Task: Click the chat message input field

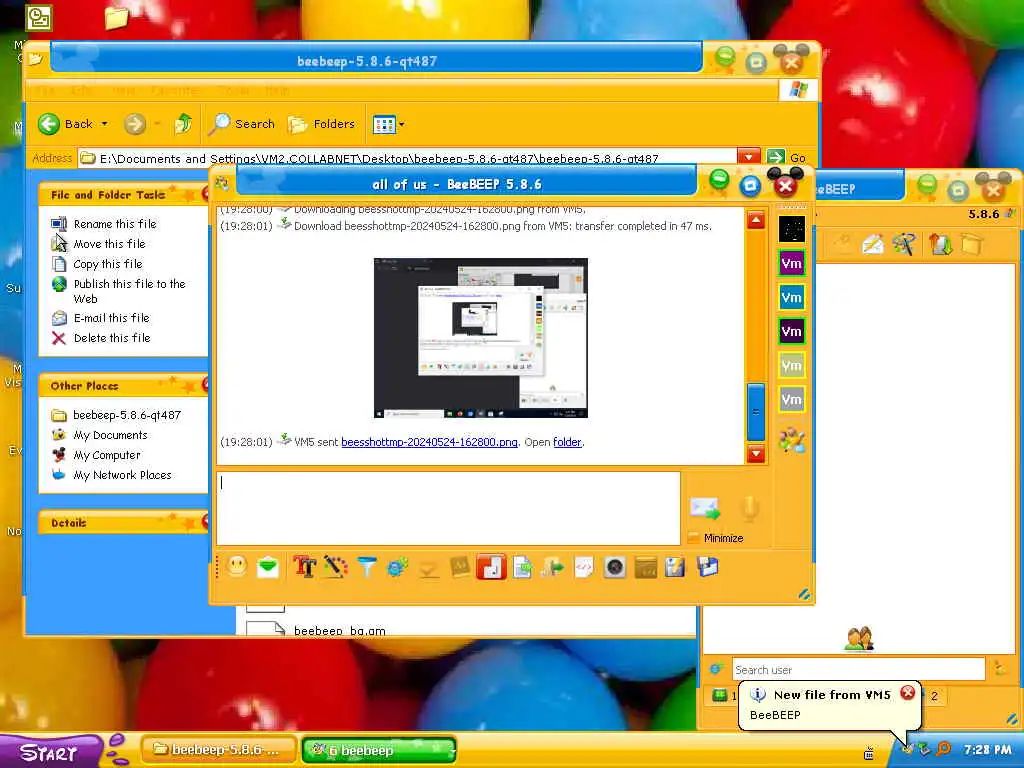Action: point(448,508)
